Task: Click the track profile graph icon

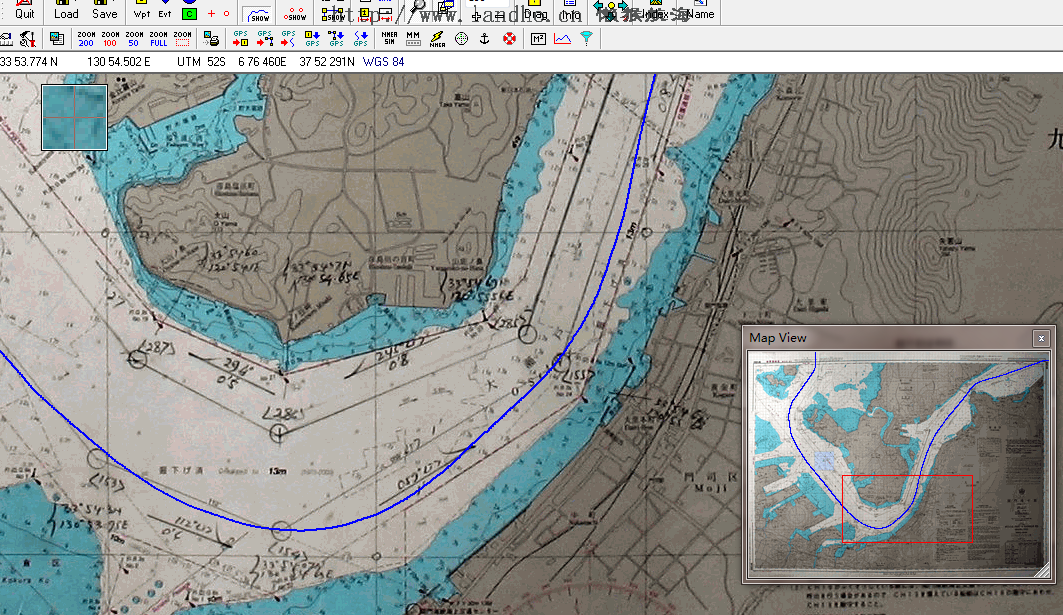Action: (x=562, y=39)
